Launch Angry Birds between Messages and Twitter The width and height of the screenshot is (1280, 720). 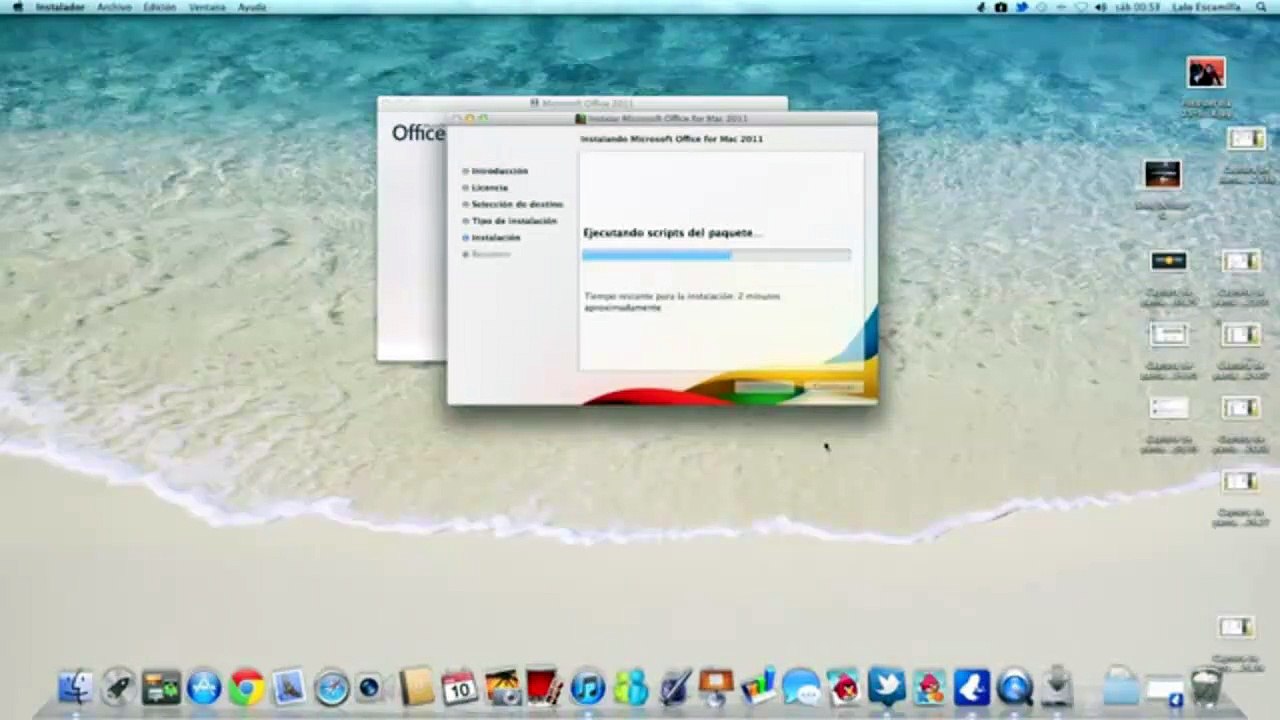point(844,687)
